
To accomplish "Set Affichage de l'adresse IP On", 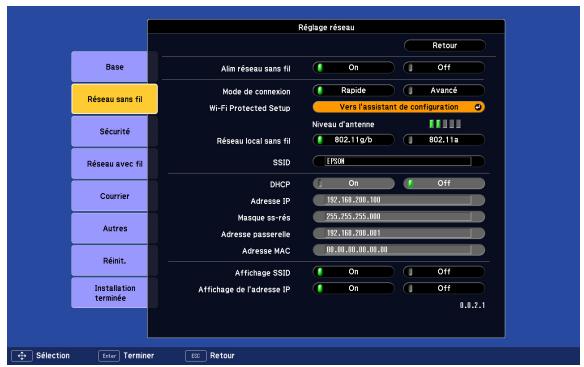I will click(x=353, y=288).
